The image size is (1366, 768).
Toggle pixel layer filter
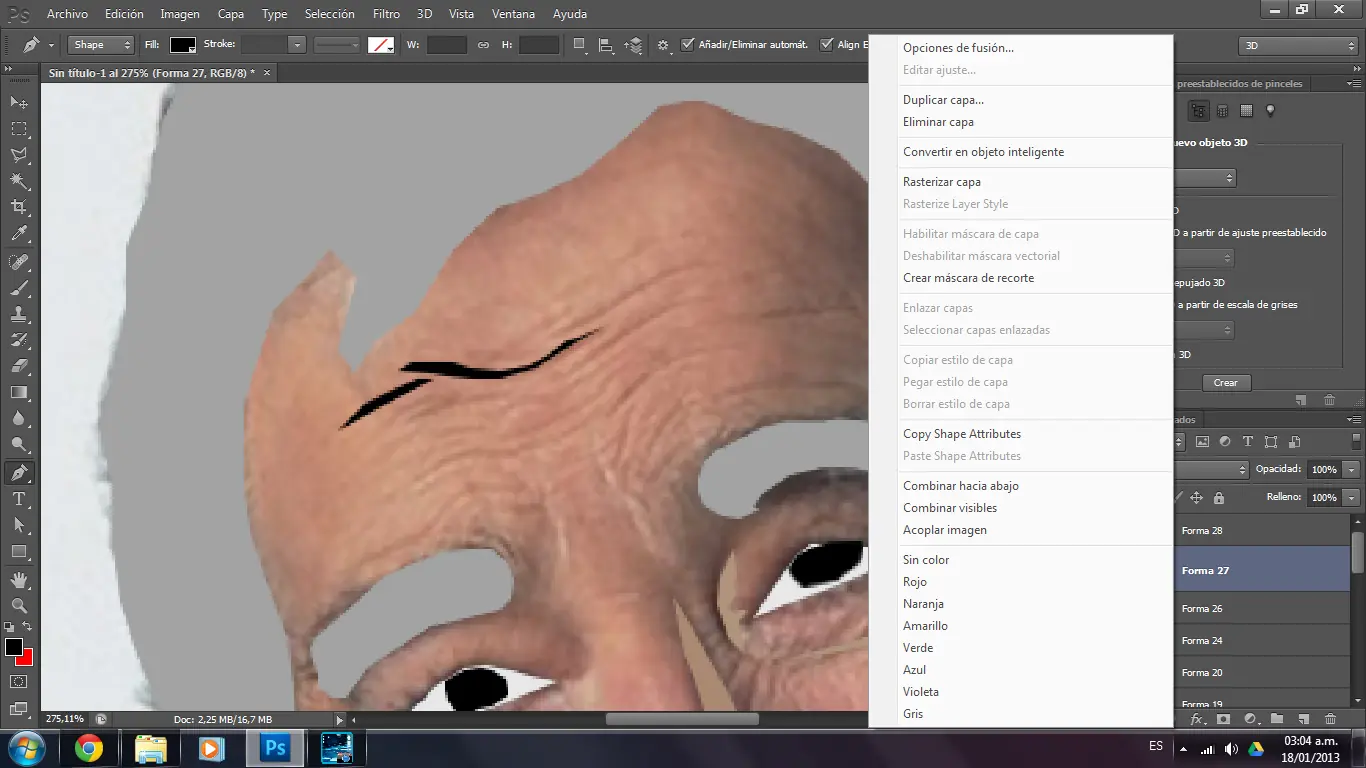(x=1202, y=441)
